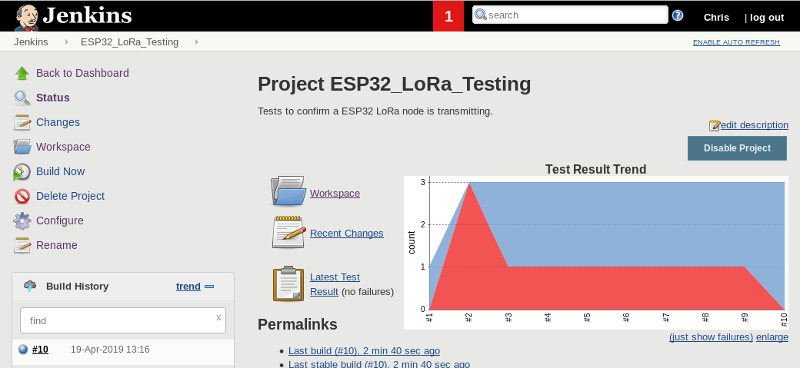The width and height of the screenshot is (800, 368).
Task: Click the blue status ball of build #10
Action: tap(22, 350)
